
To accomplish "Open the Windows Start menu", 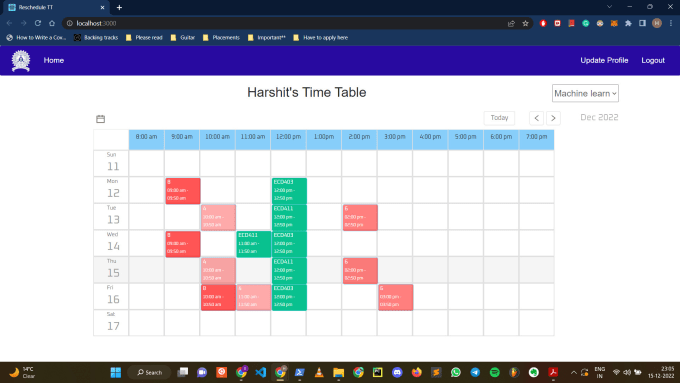I will click(x=116, y=372).
